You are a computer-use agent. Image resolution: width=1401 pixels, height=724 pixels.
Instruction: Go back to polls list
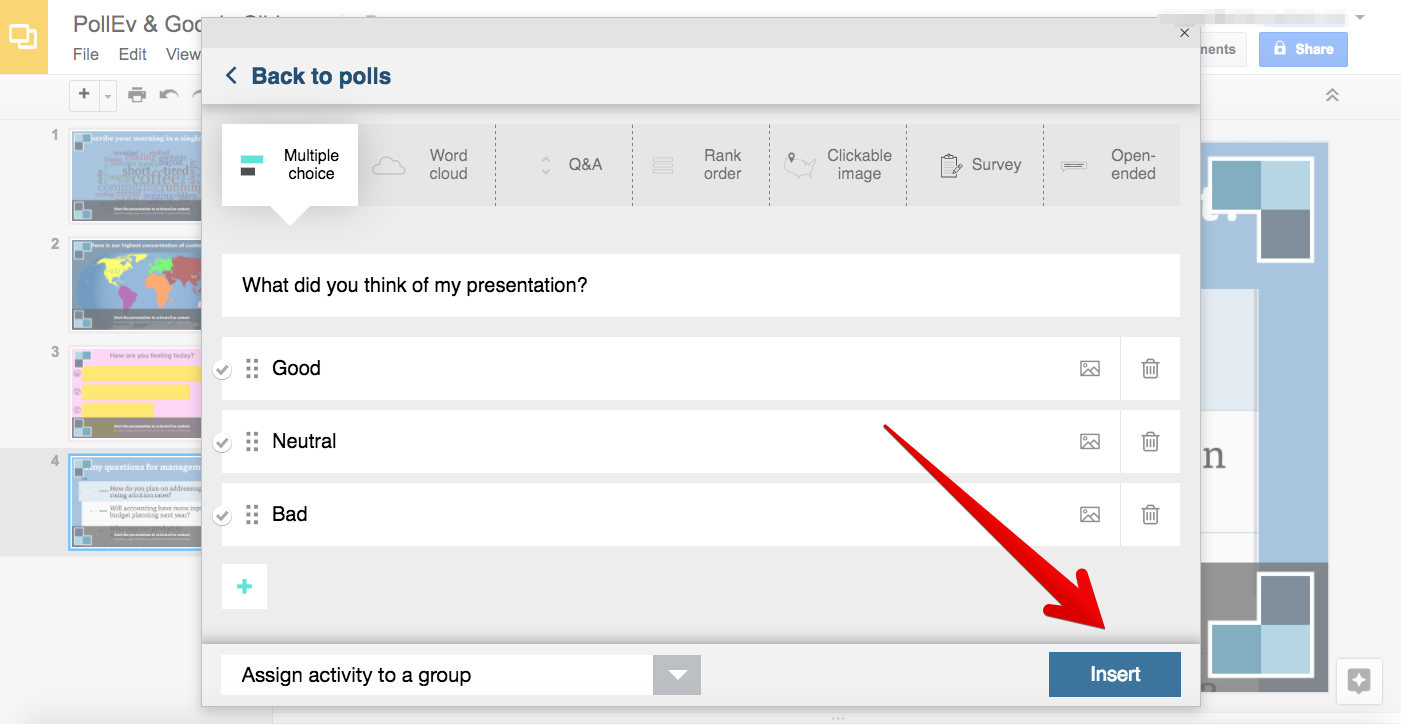tap(306, 75)
